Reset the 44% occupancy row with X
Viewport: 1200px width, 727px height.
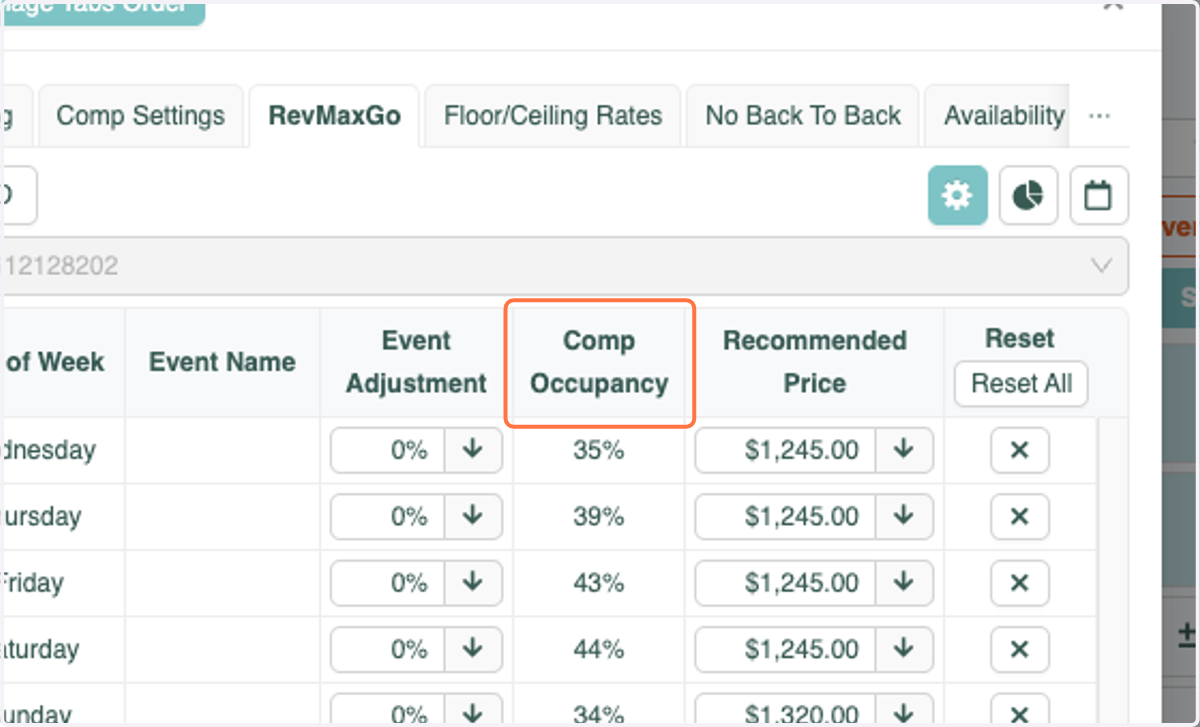coord(1020,649)
